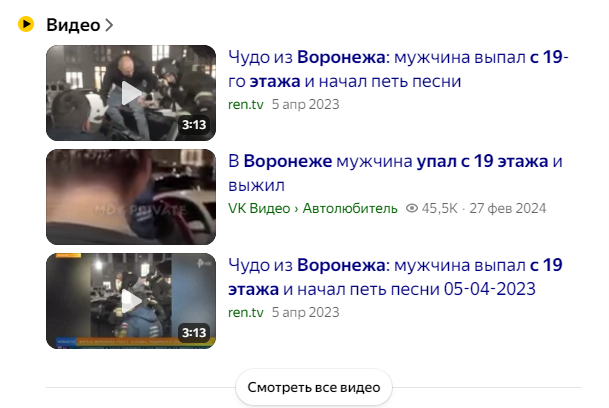The image size is (609, 408).
Task: Play the third video via its play button
Action: (131, 301)
